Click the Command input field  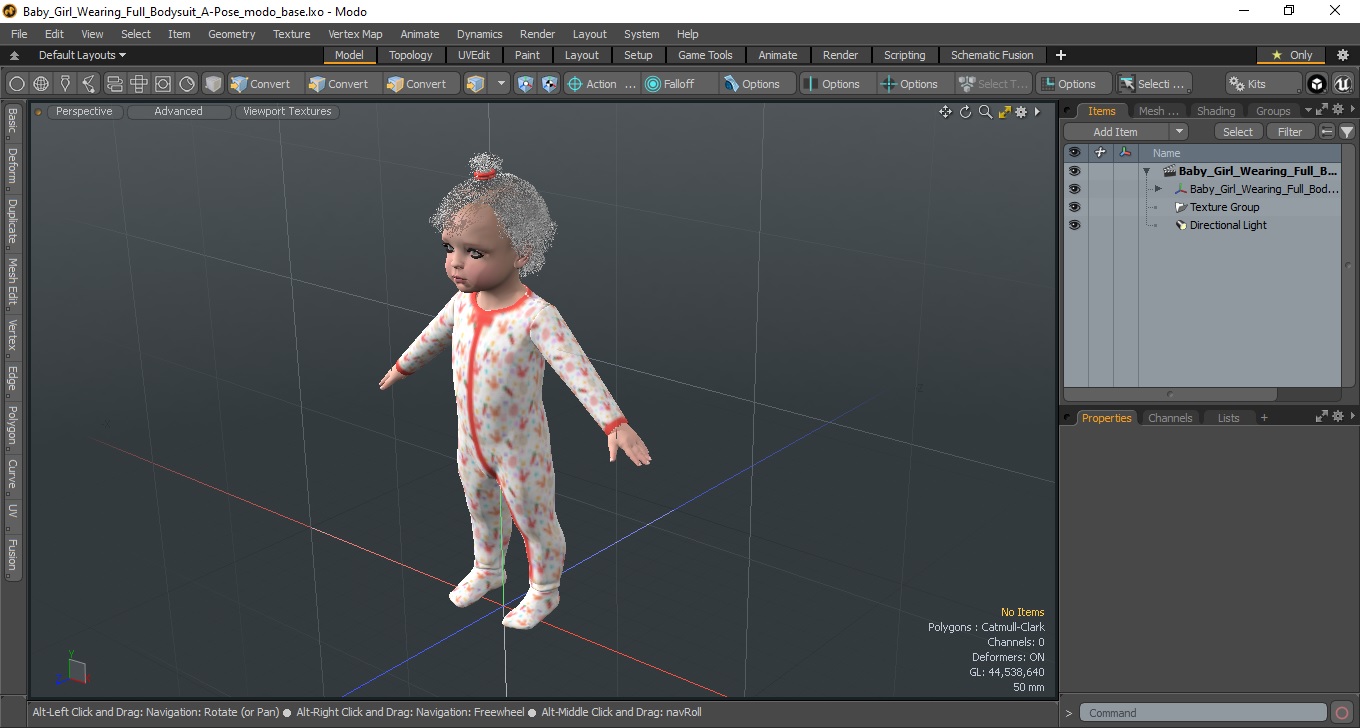click(1204, 713)
